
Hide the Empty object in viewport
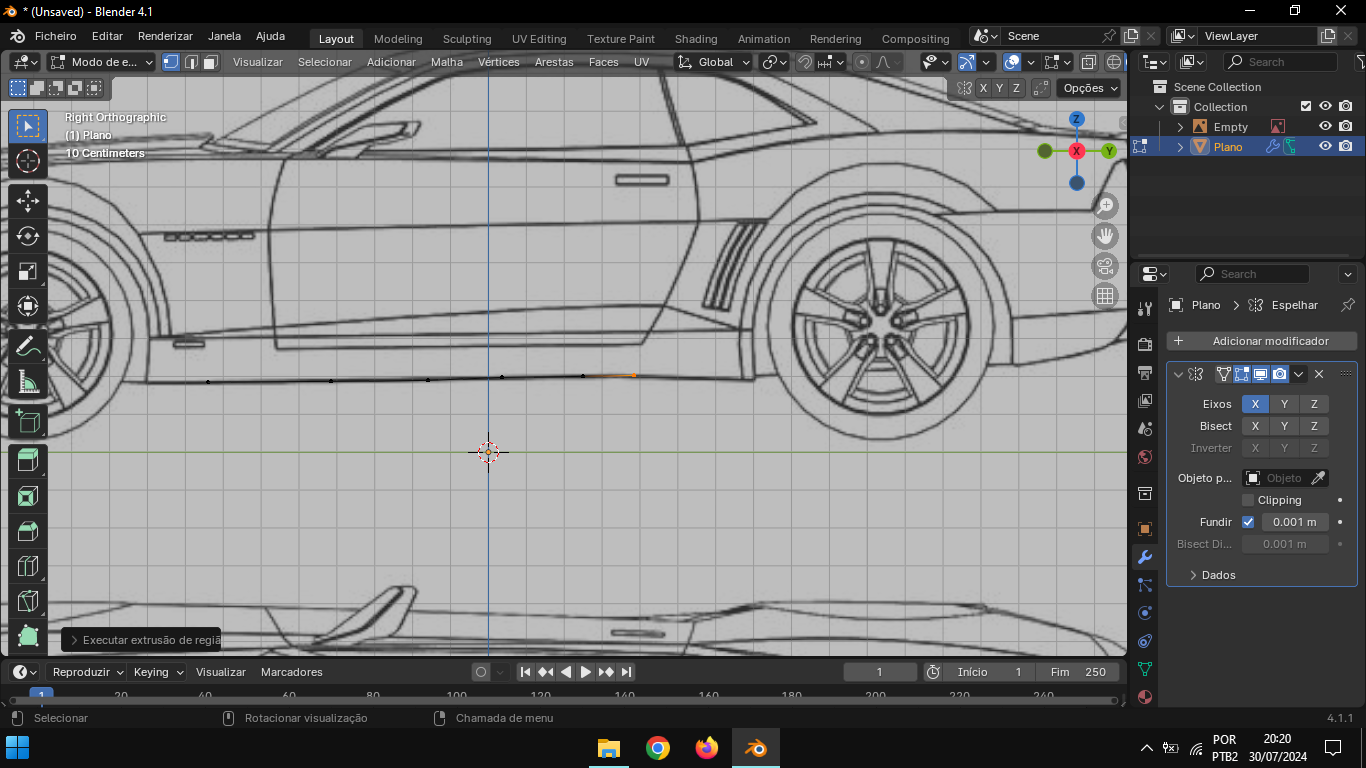pos(1325,127)
